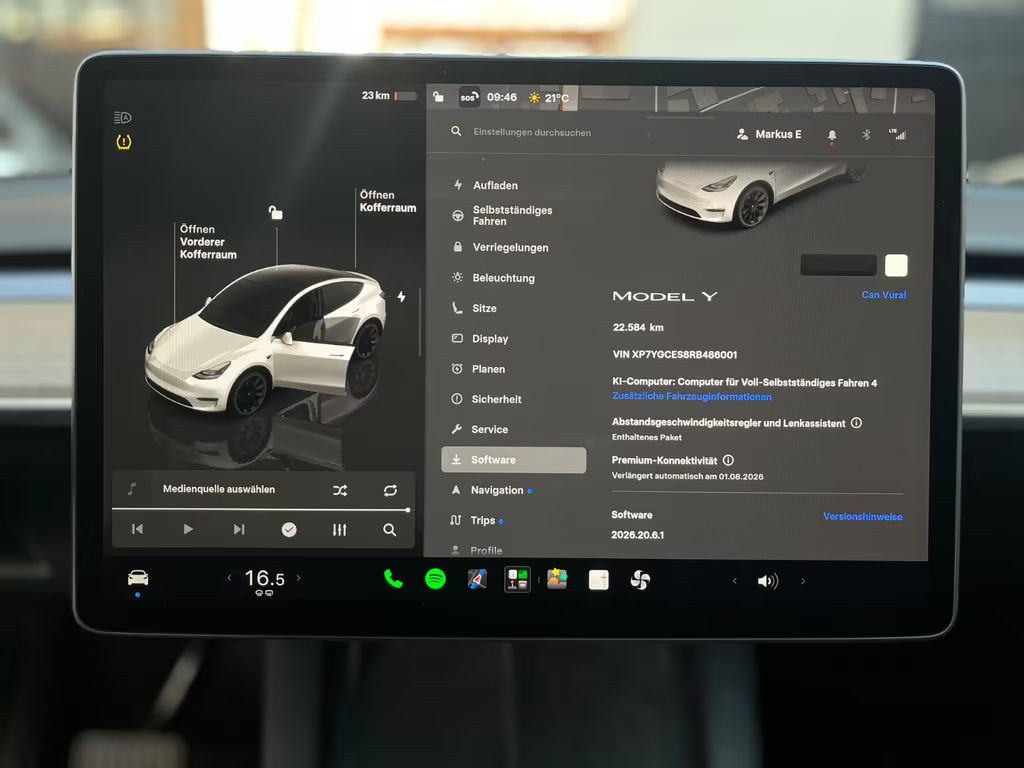Skip to previous track
The height and width of the screenshot is (768, 1024).
coord(137,529)
